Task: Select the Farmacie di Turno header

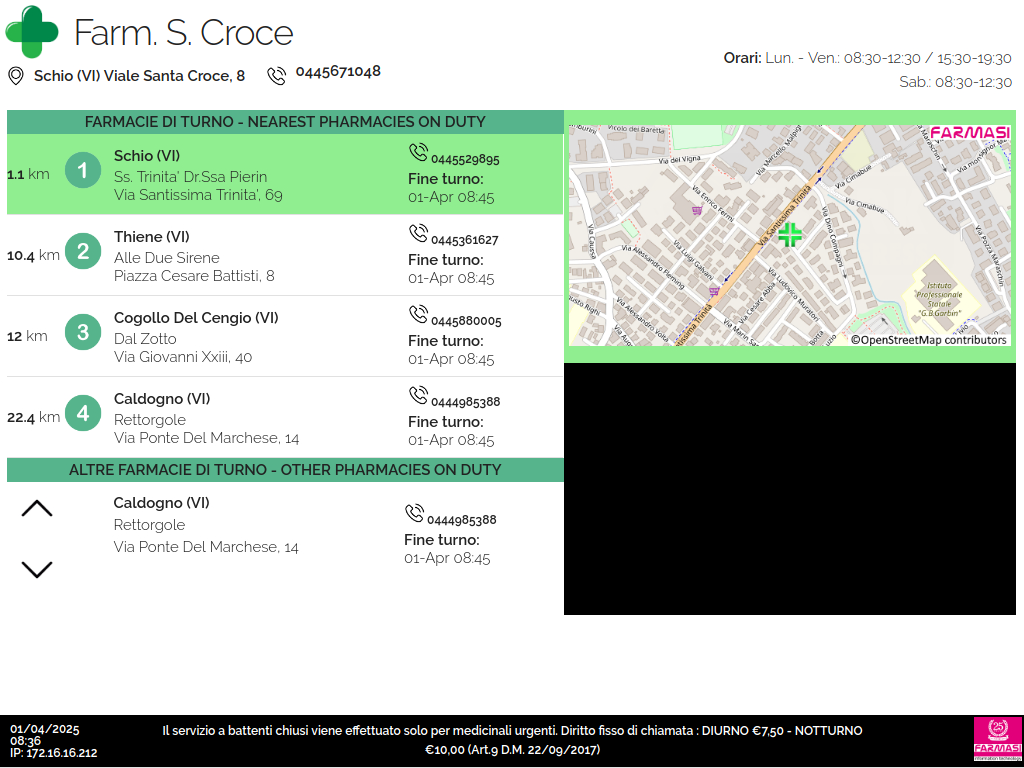Action: (285, 122)
